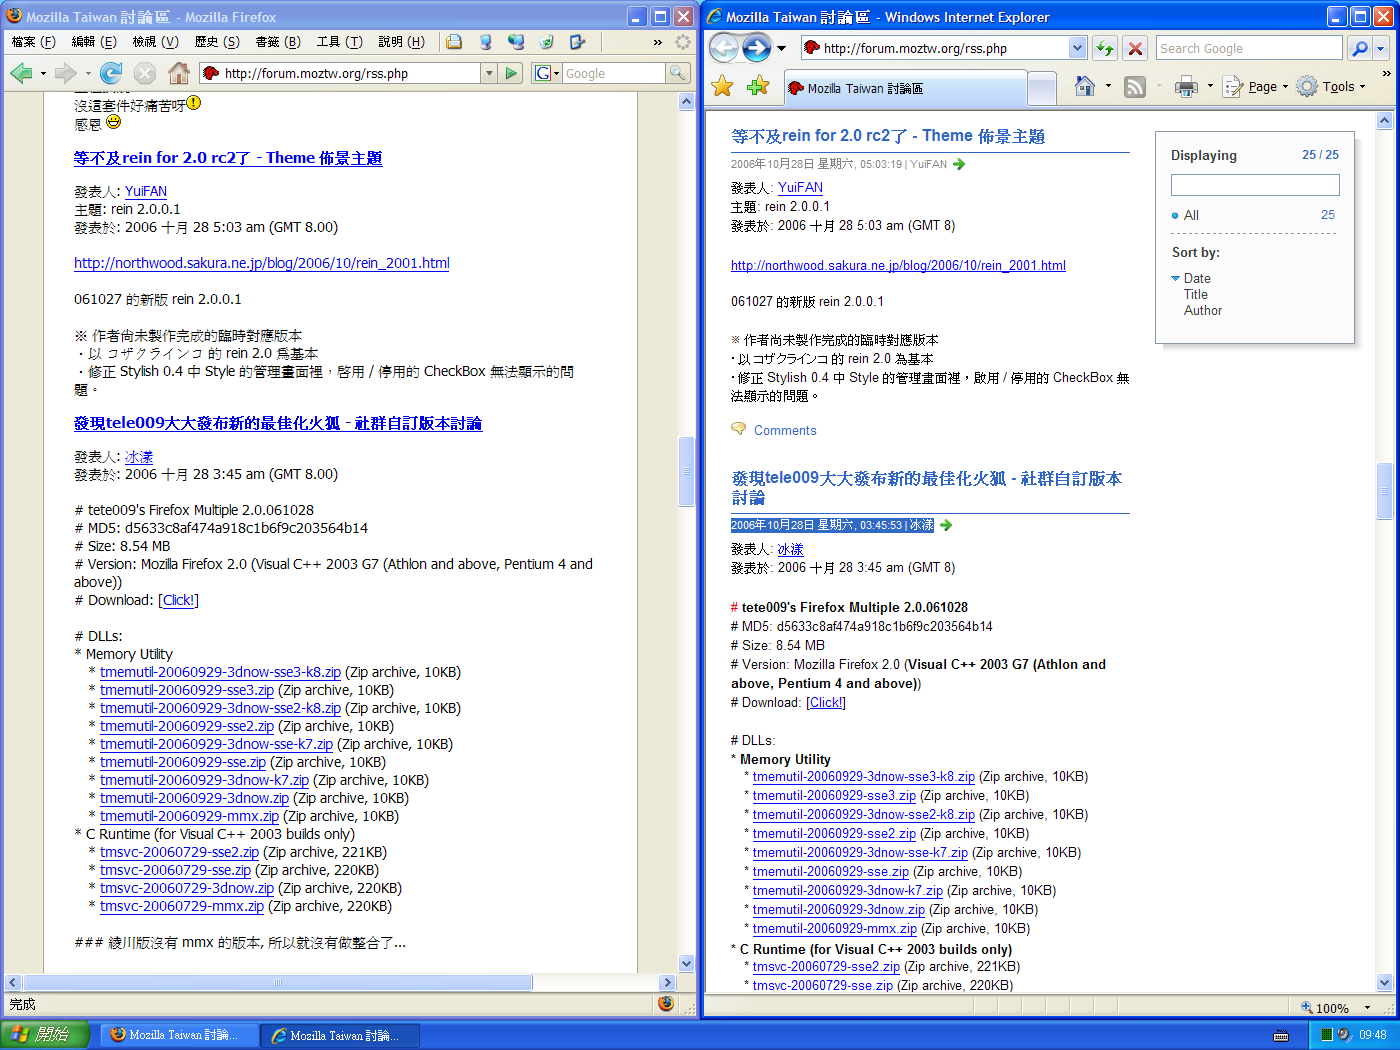1400x1050 pixels.
Task: Click the IE search magnifier button
Action: point(1359,48)
